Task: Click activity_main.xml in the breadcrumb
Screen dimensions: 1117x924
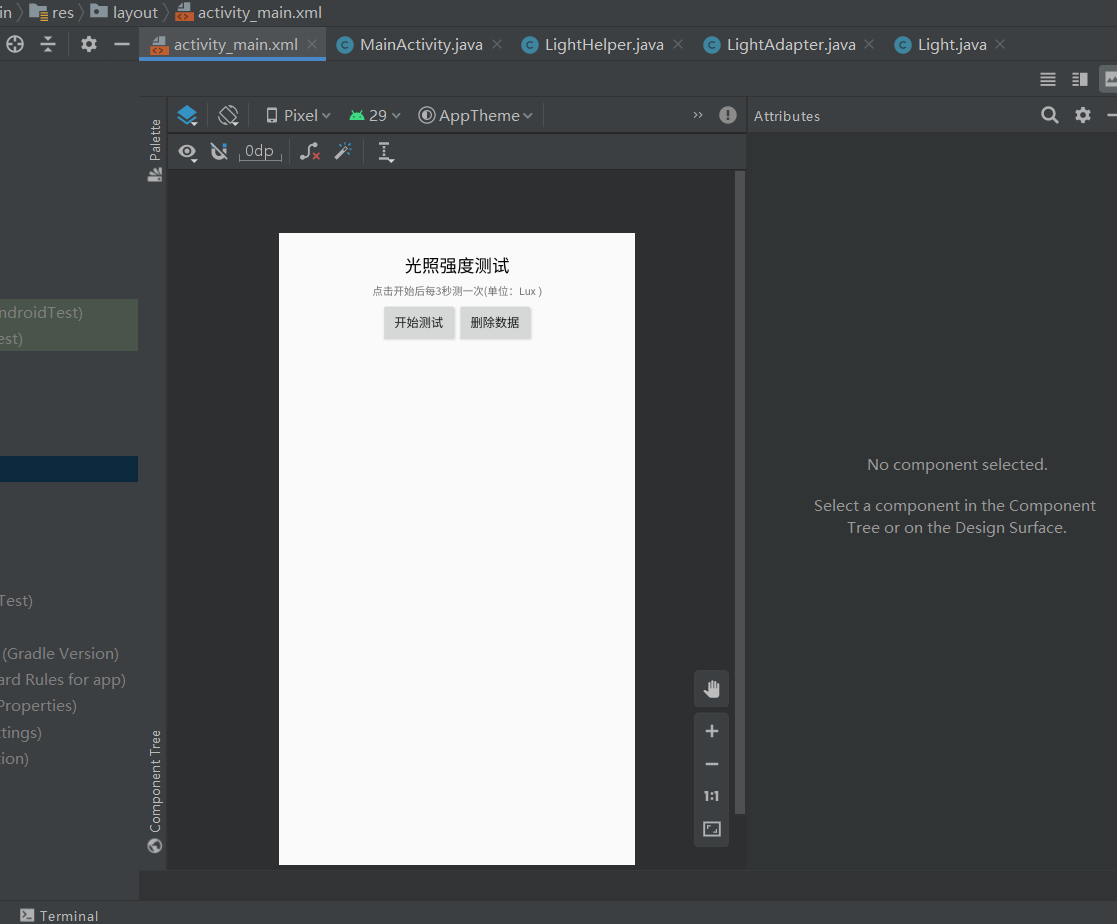Action: [x=249, y=12]
